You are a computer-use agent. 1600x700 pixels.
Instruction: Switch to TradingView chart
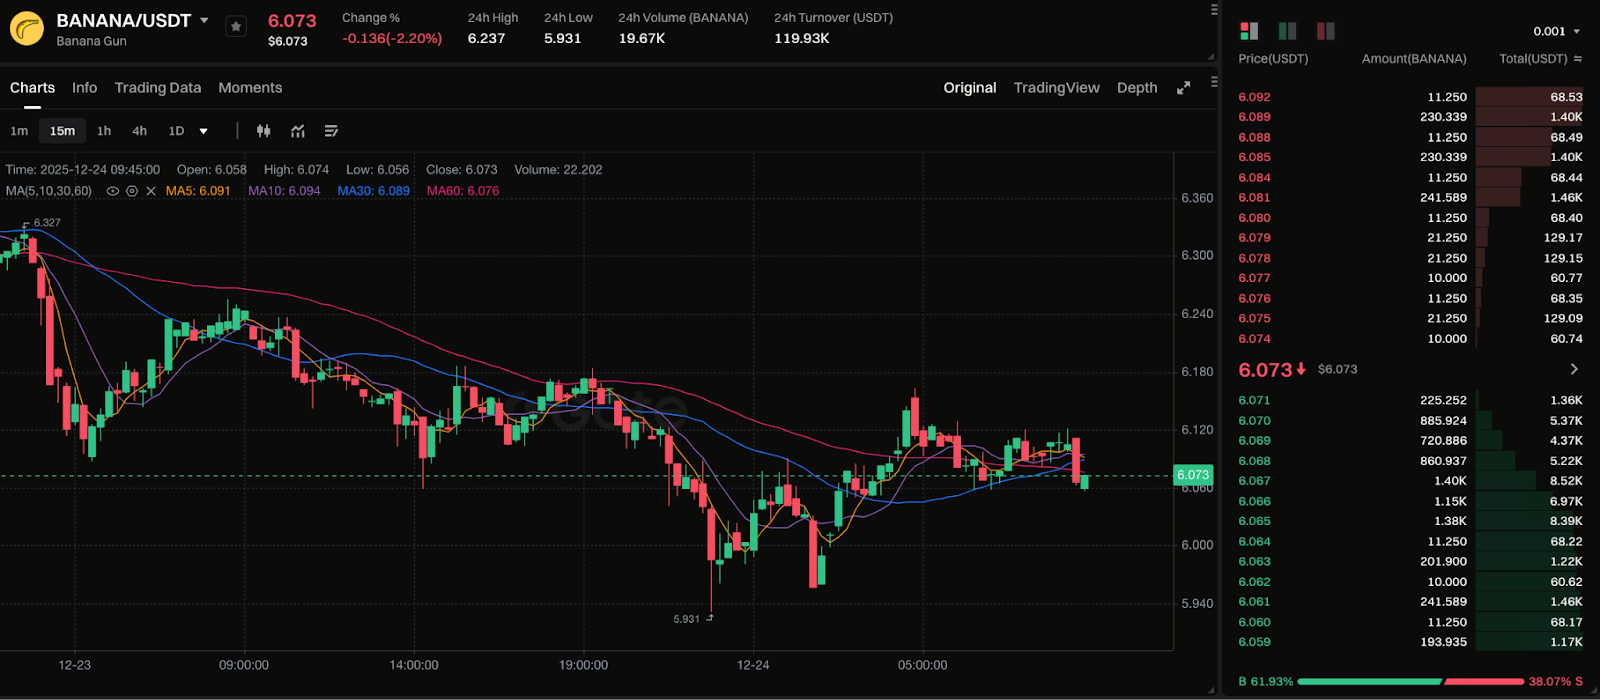coord(1057,88)
